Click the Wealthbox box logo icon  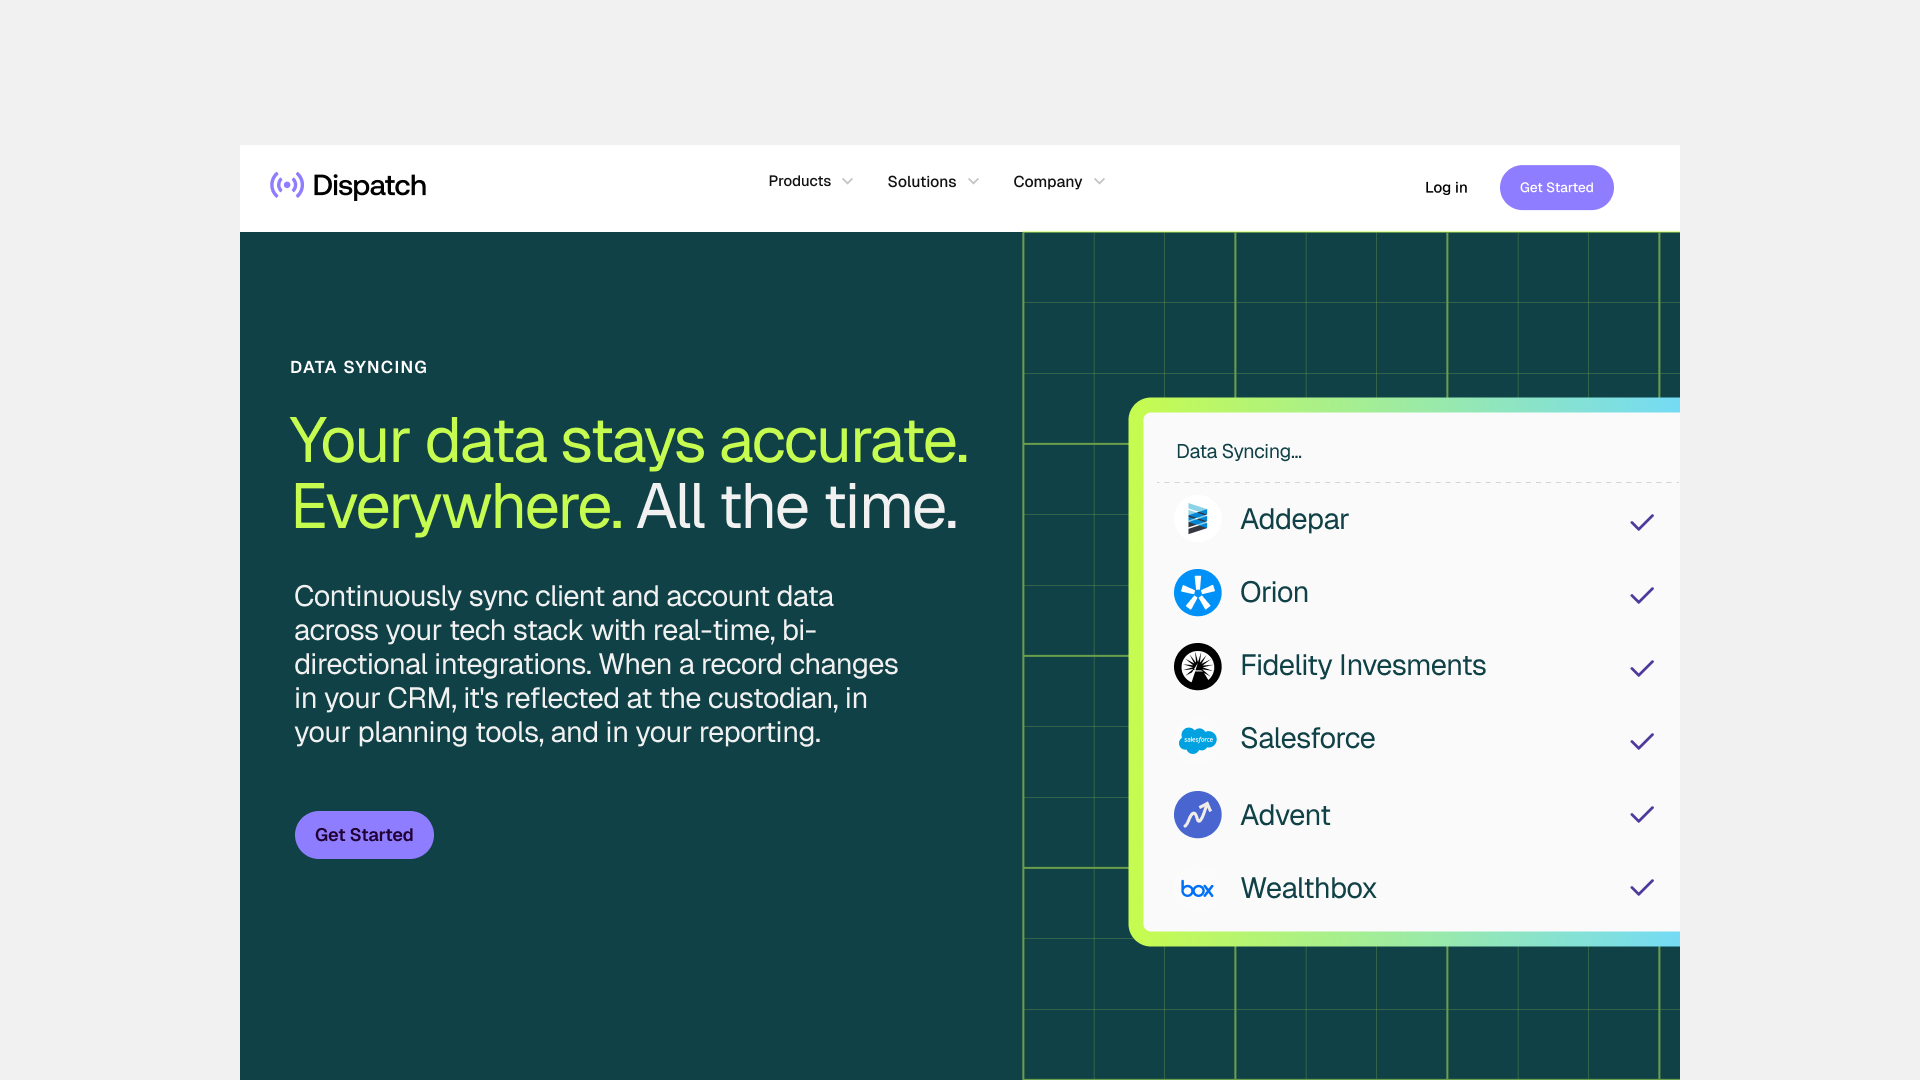pos(1197,889)
